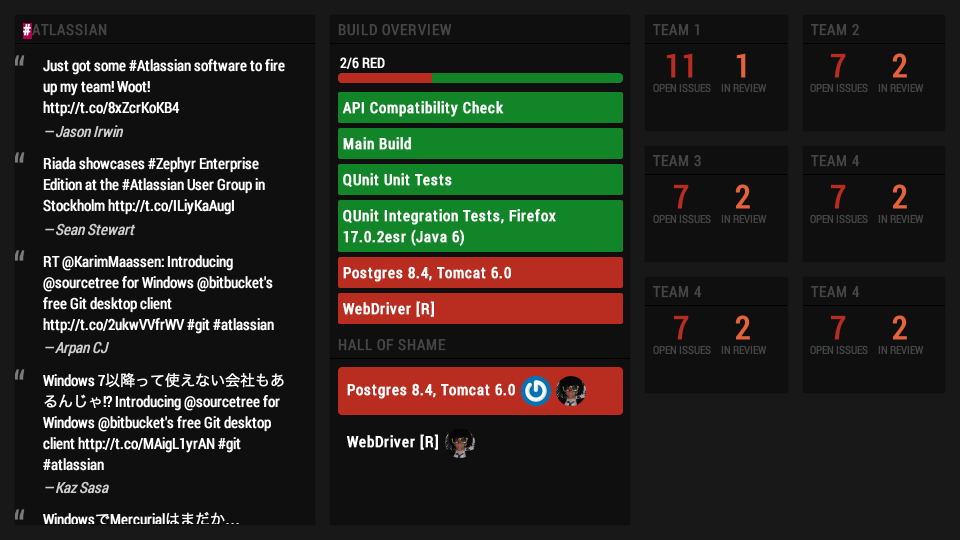Image resolution: width=960 pixels, height=540 pixels.
Task: Click the #ATLASSIAN panel header
Action: 65,30
